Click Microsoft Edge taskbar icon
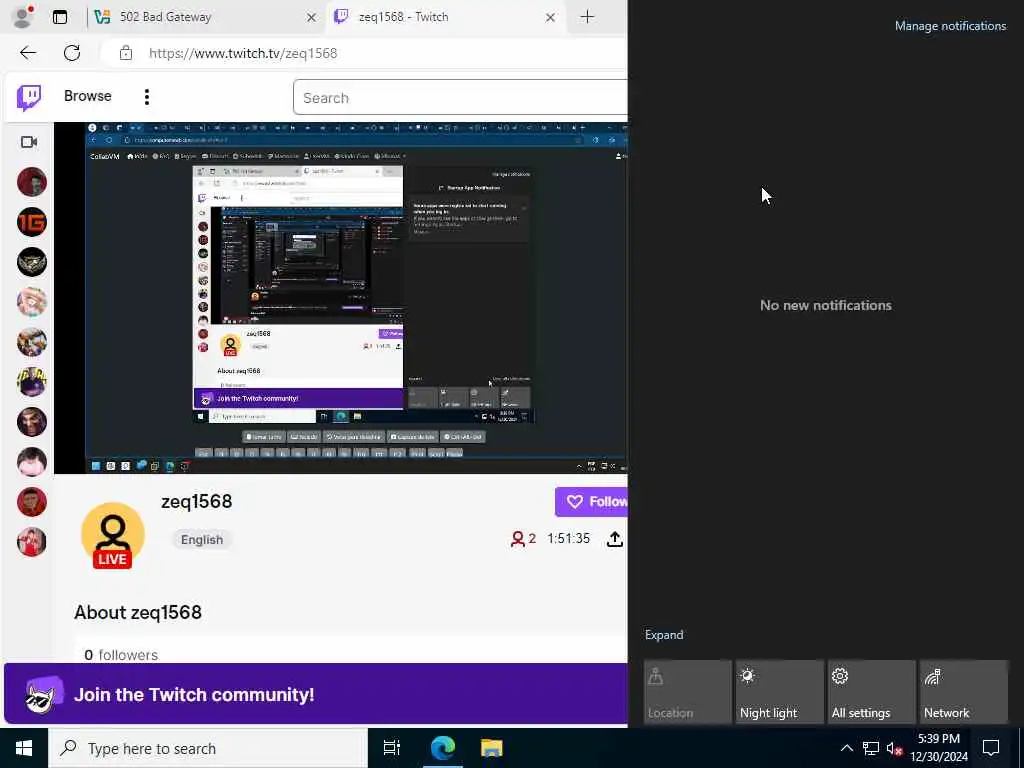 442,748
